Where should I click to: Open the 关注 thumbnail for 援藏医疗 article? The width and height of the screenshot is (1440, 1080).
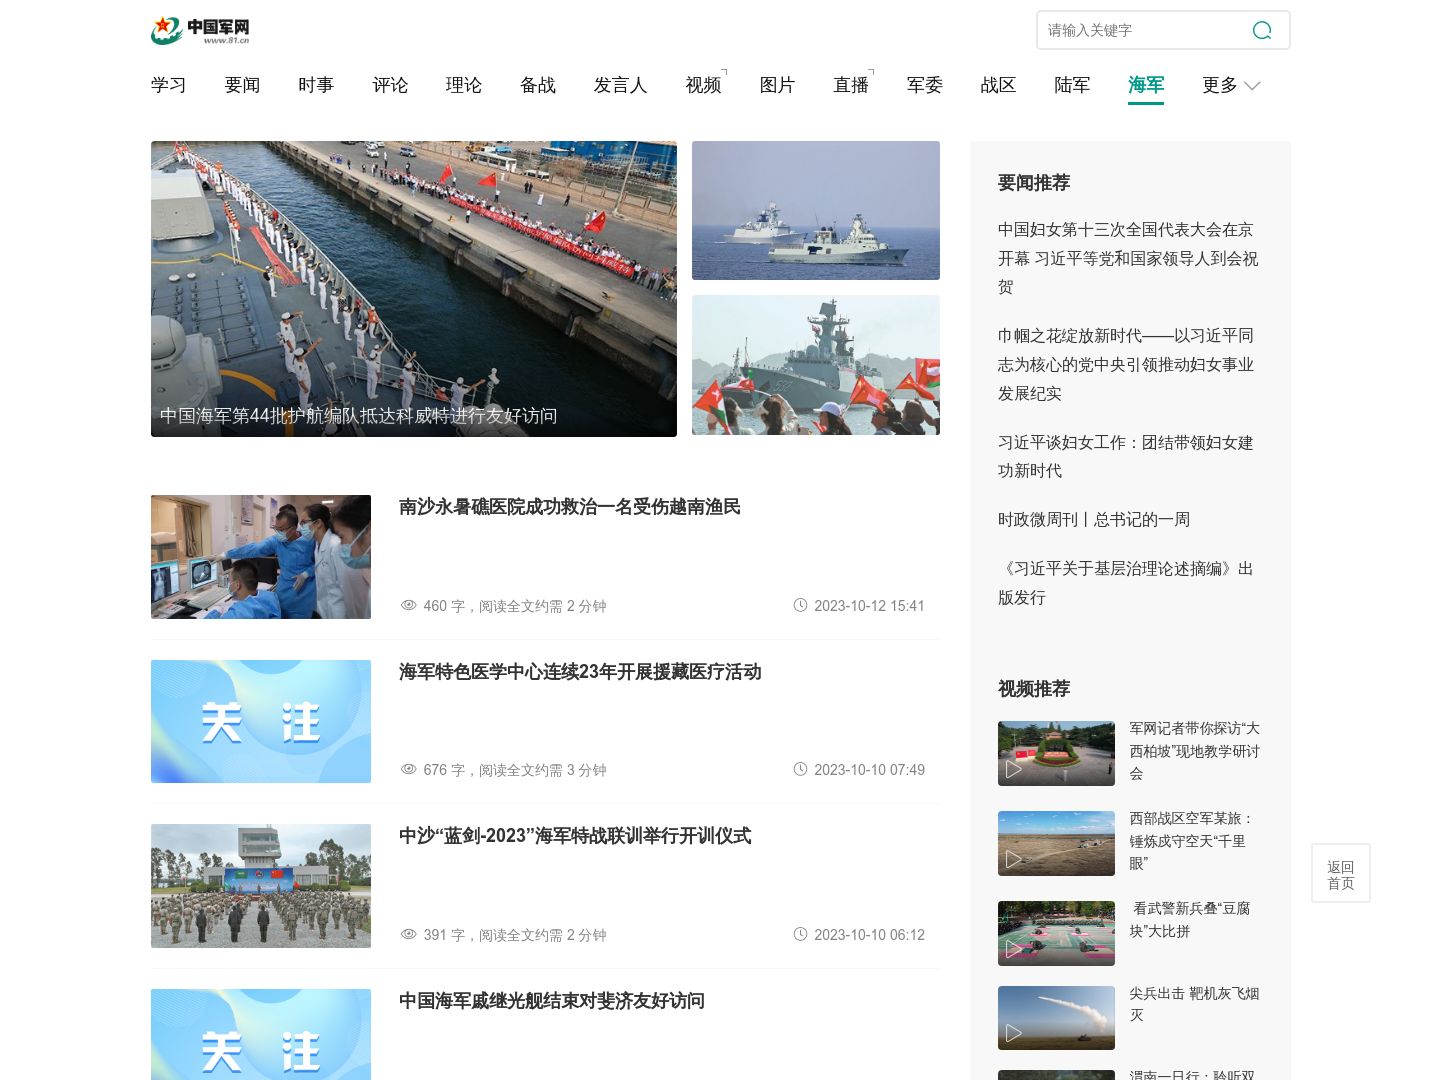(x=261, y=721)
